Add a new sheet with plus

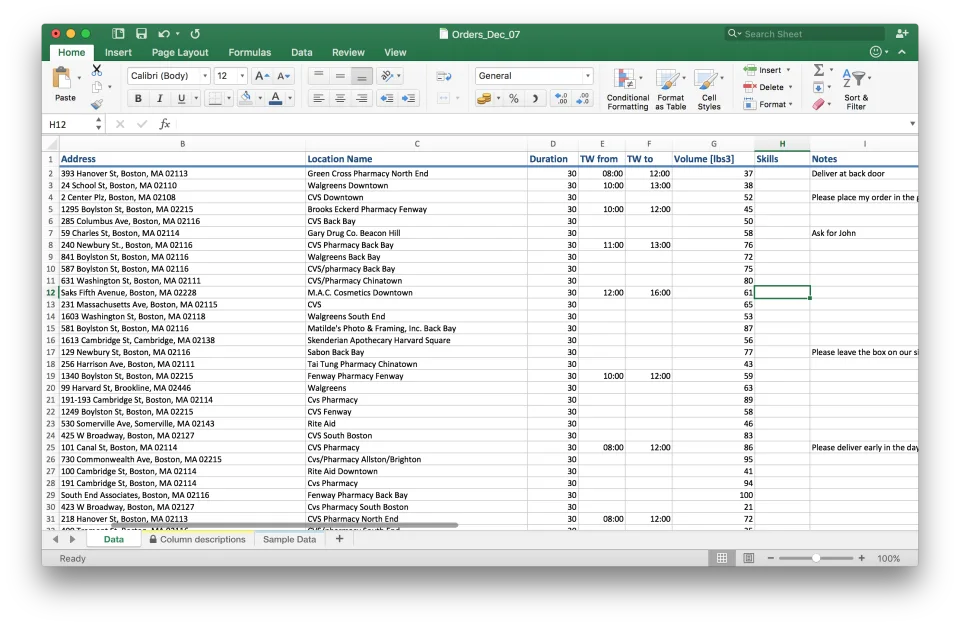pos(340,539)
